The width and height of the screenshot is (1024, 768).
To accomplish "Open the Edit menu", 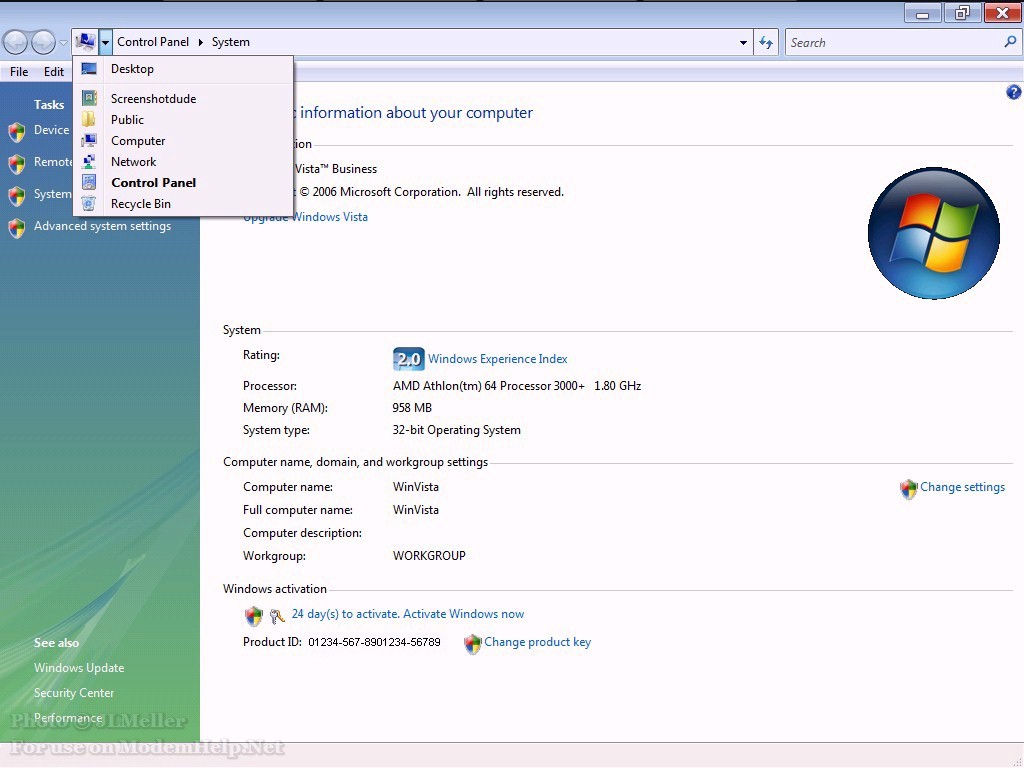I will pyautogui.click(x=54, y=72).
